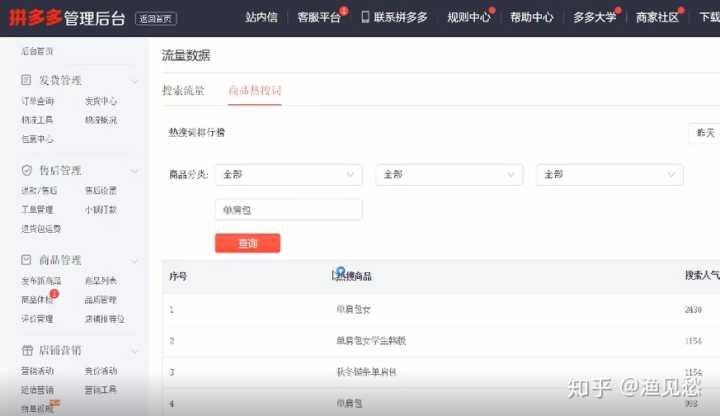Open 物流概况 in sidebar

coord(101,120)
